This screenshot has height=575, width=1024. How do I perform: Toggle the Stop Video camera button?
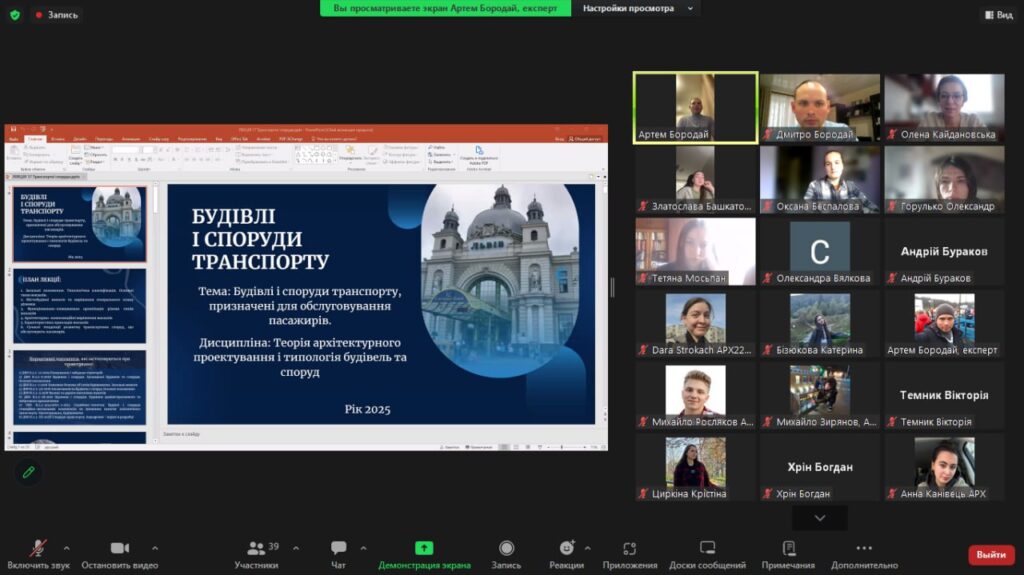tap(120, 549)
